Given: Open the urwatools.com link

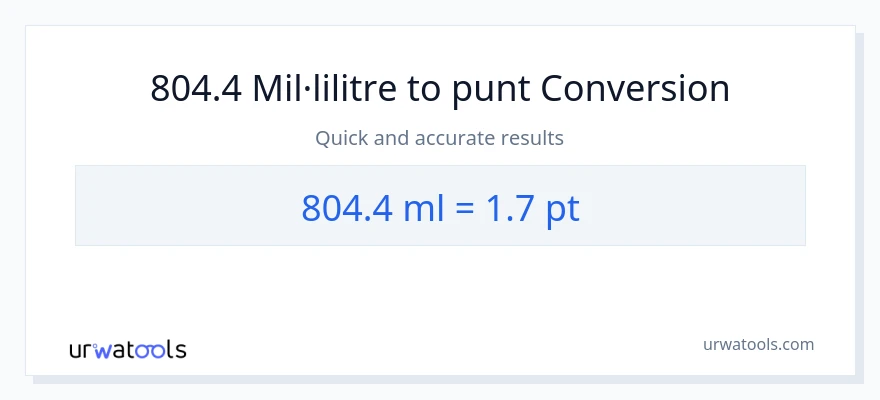Looking at the screenshot, I should (x=758, y=344).
